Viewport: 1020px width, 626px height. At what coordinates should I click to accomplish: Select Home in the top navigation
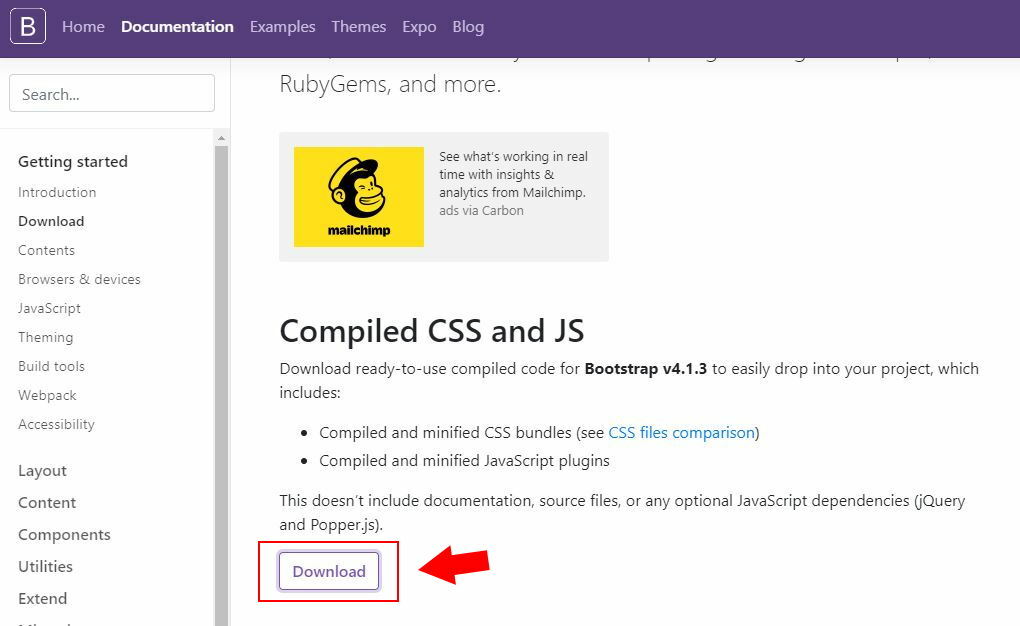tap(83, 27)
